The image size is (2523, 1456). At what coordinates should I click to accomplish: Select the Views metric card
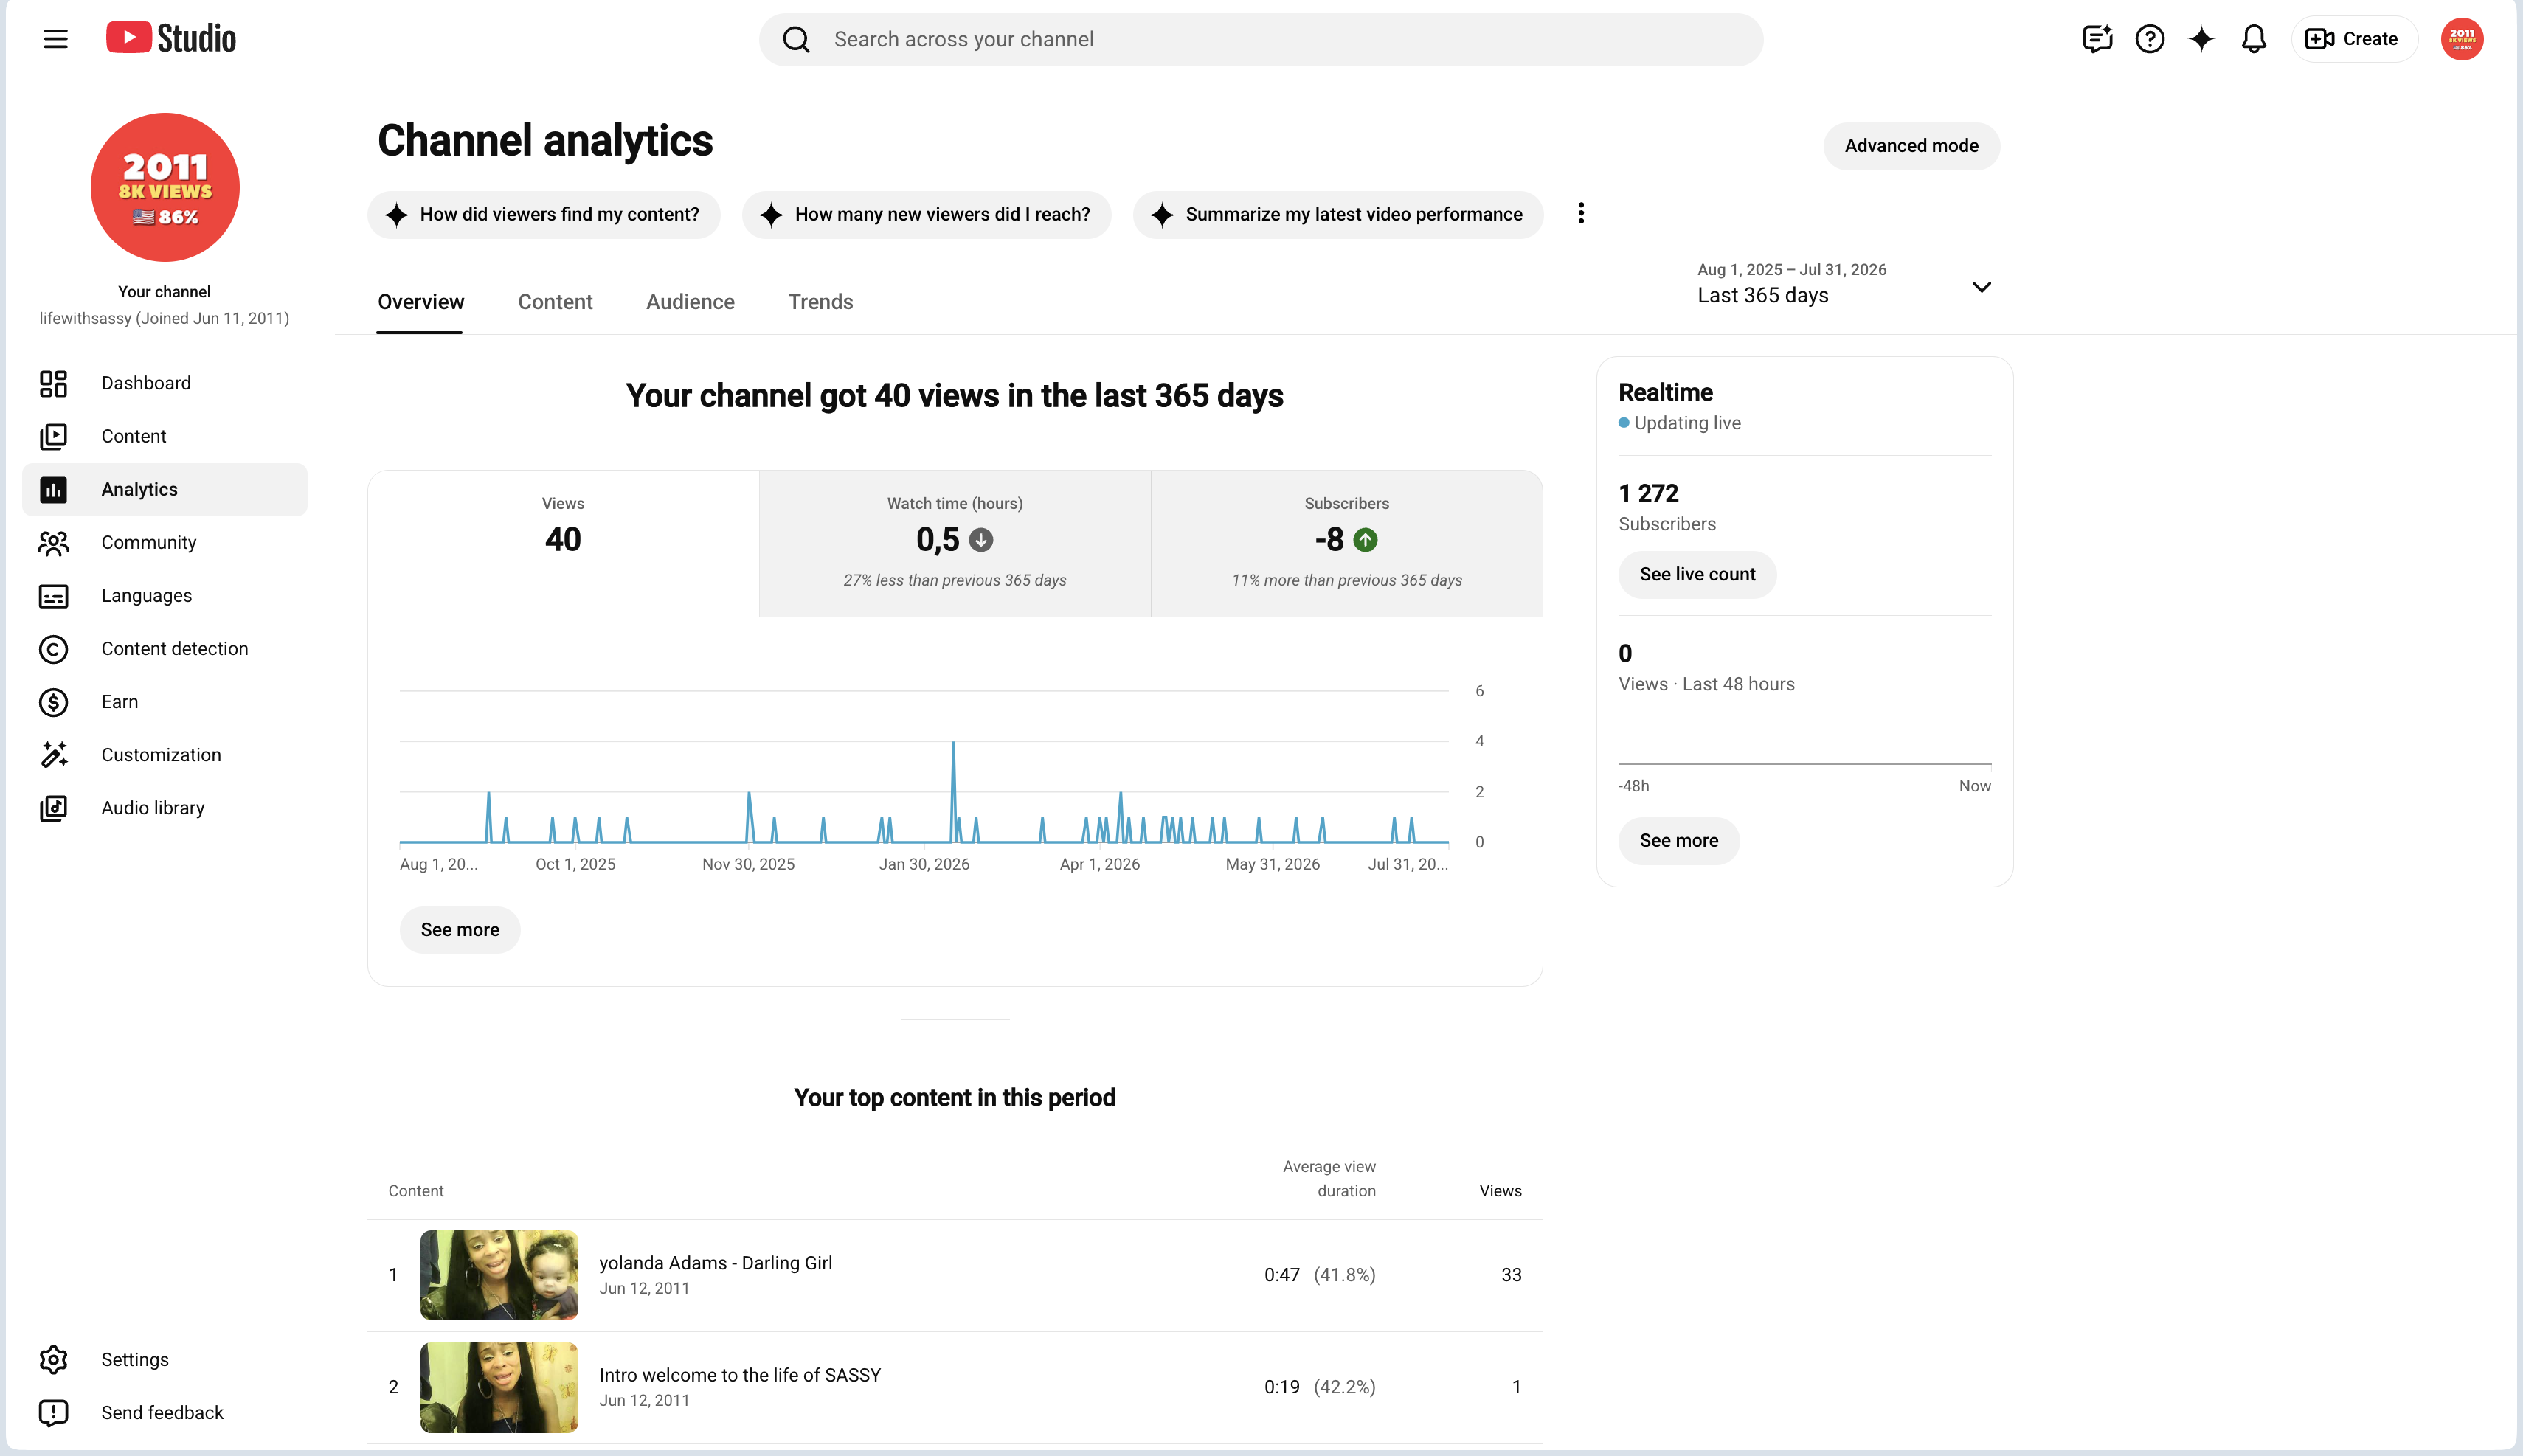[x=563, y=543]
